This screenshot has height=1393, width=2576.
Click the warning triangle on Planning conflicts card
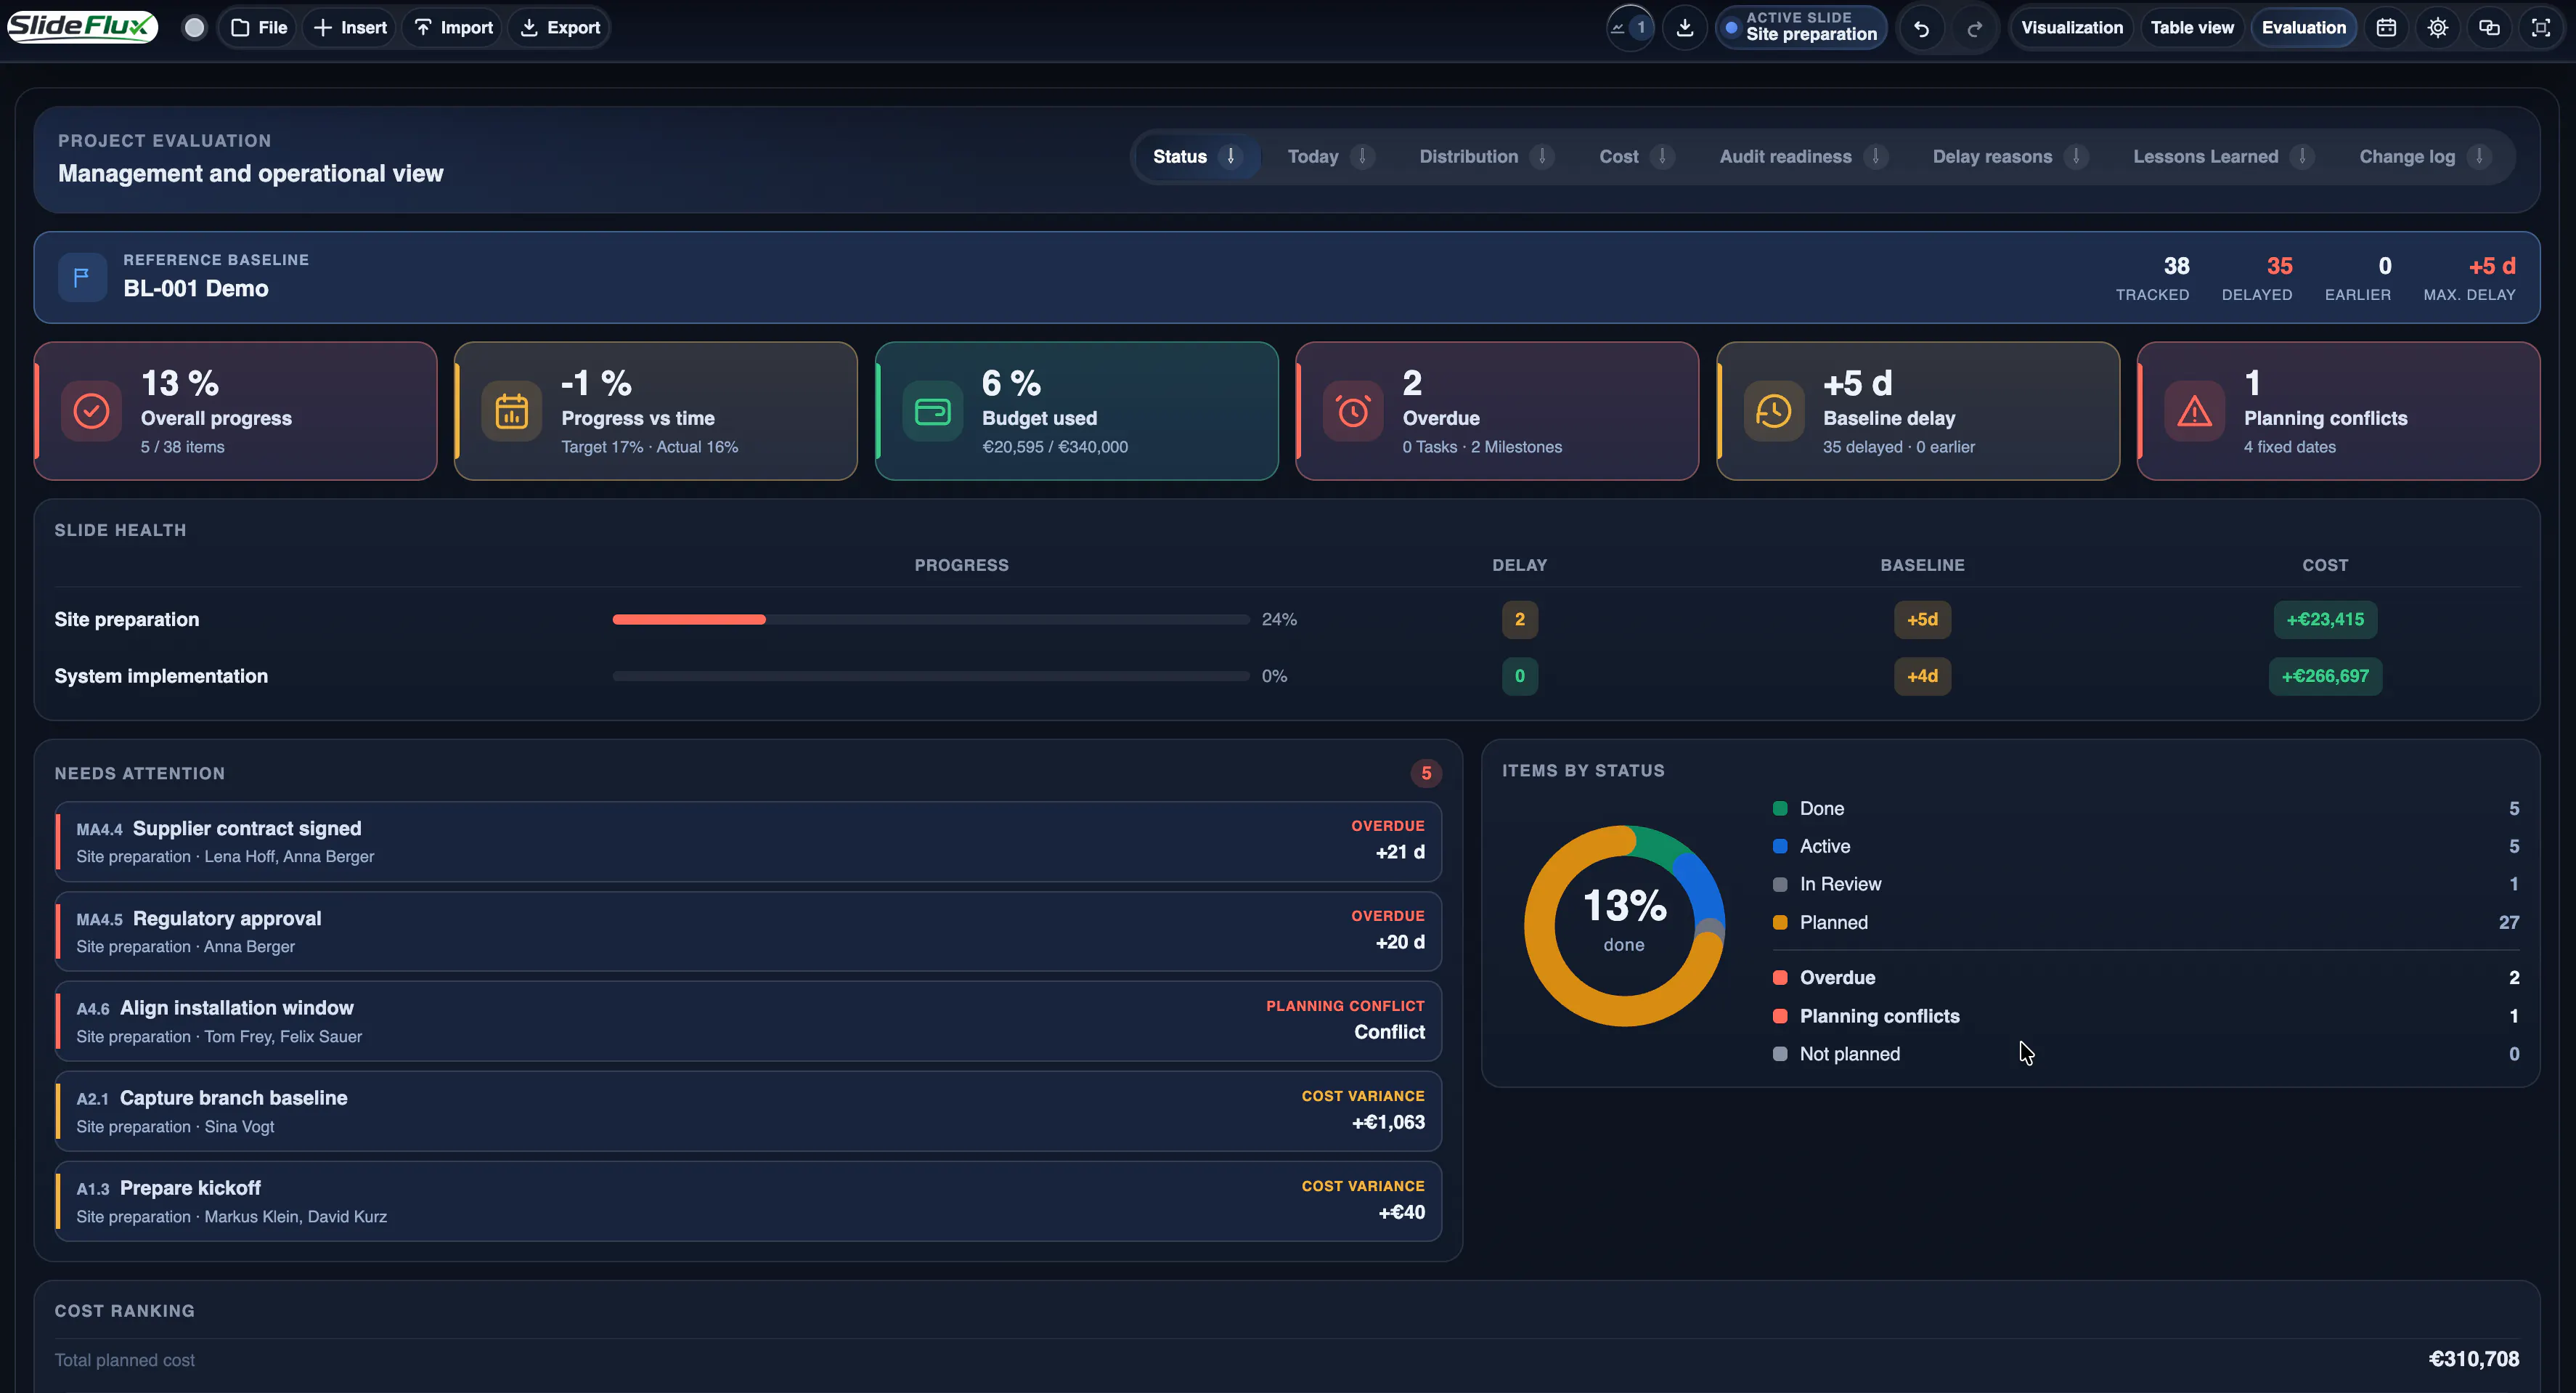(x=2194, y=411)
